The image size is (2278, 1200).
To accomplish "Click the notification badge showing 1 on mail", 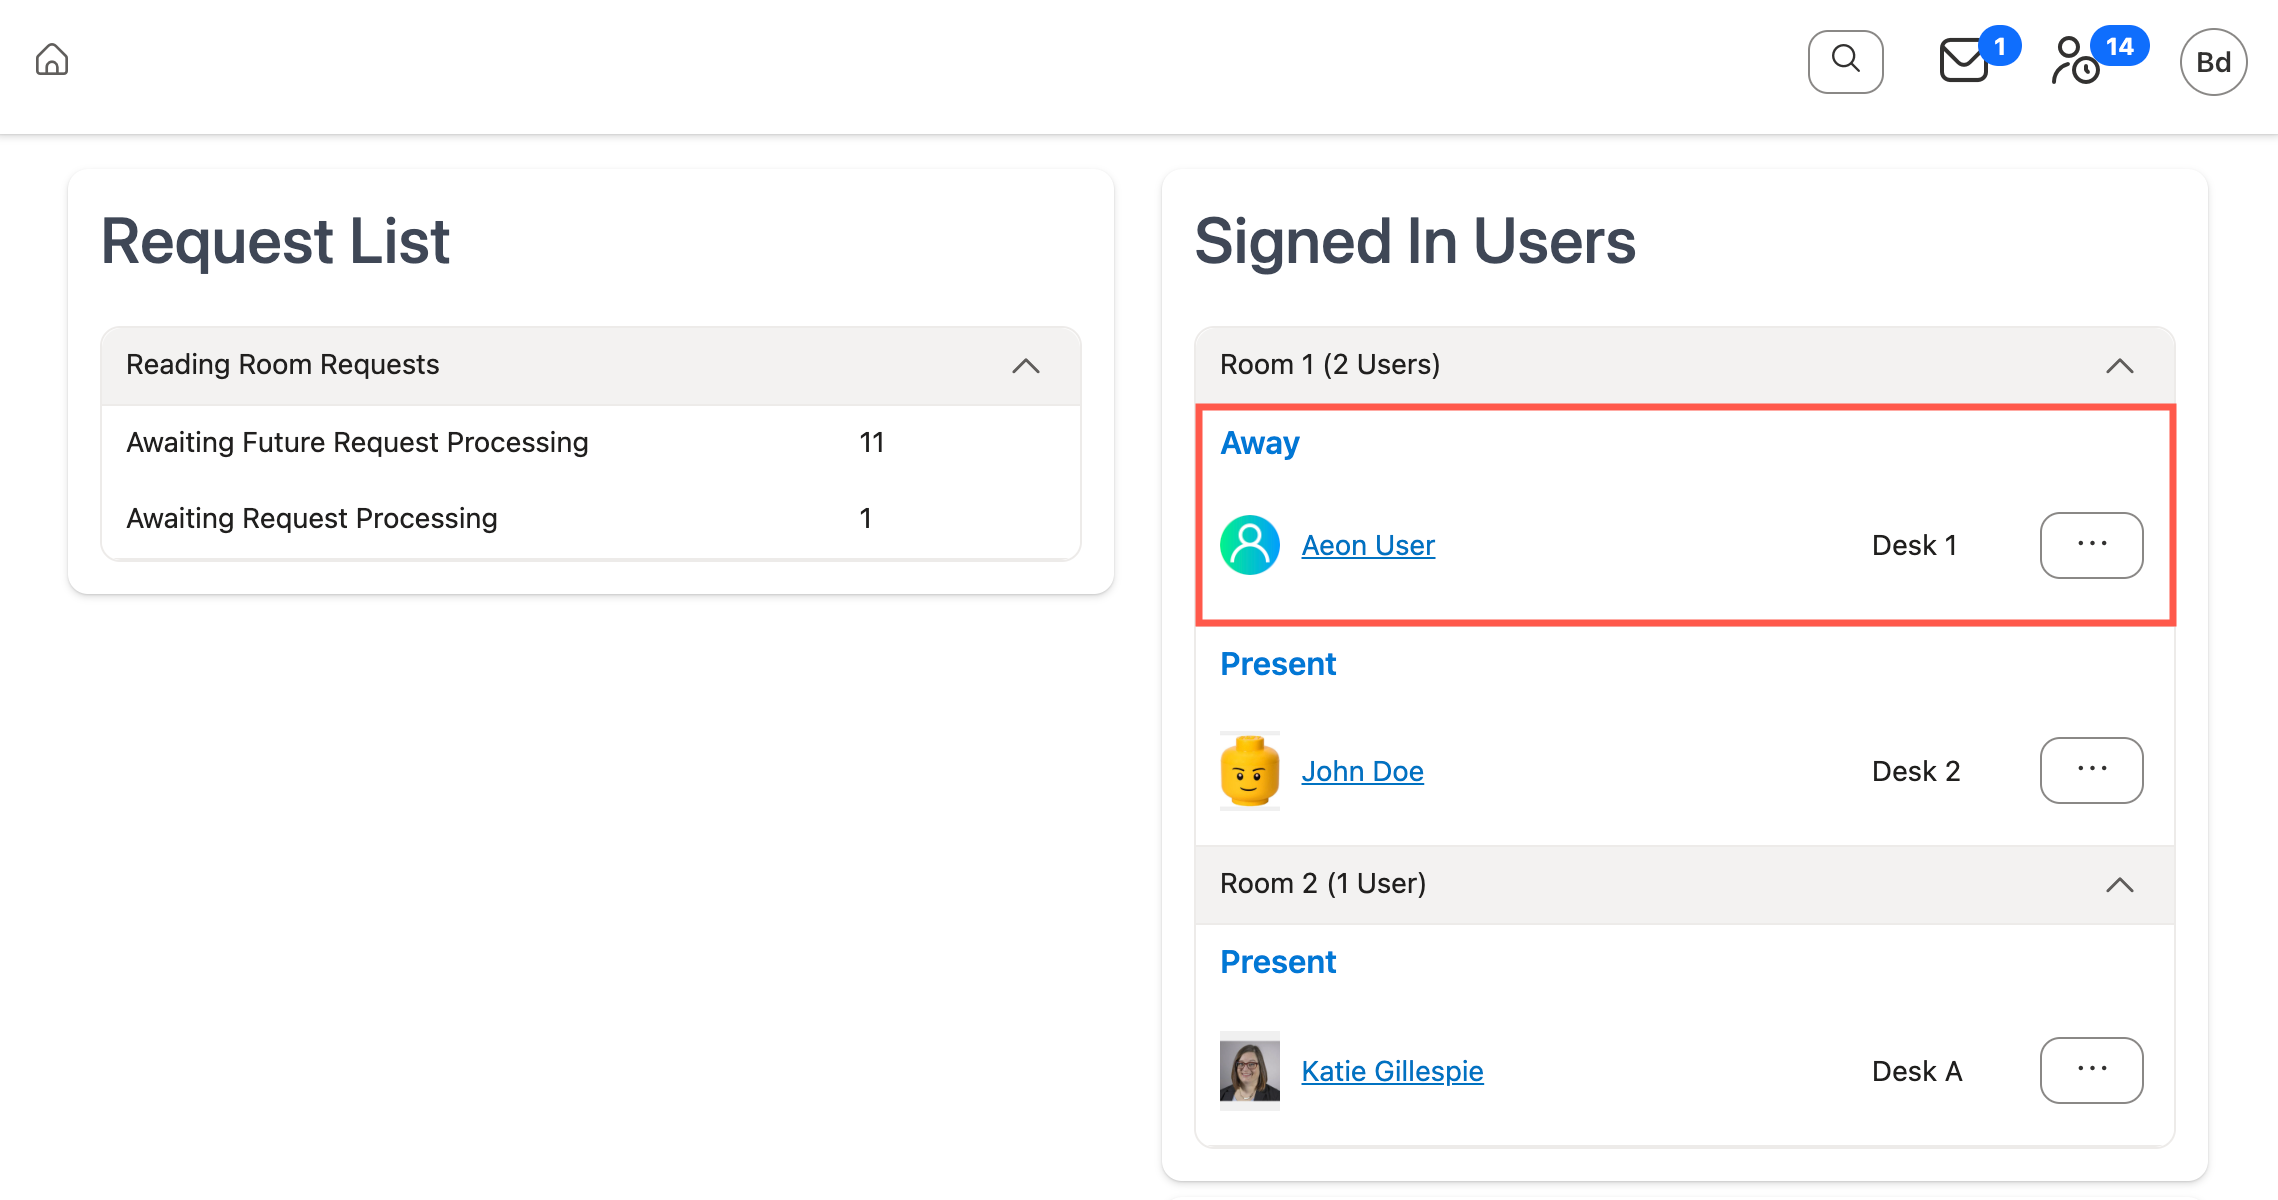I will (2000, 45).
